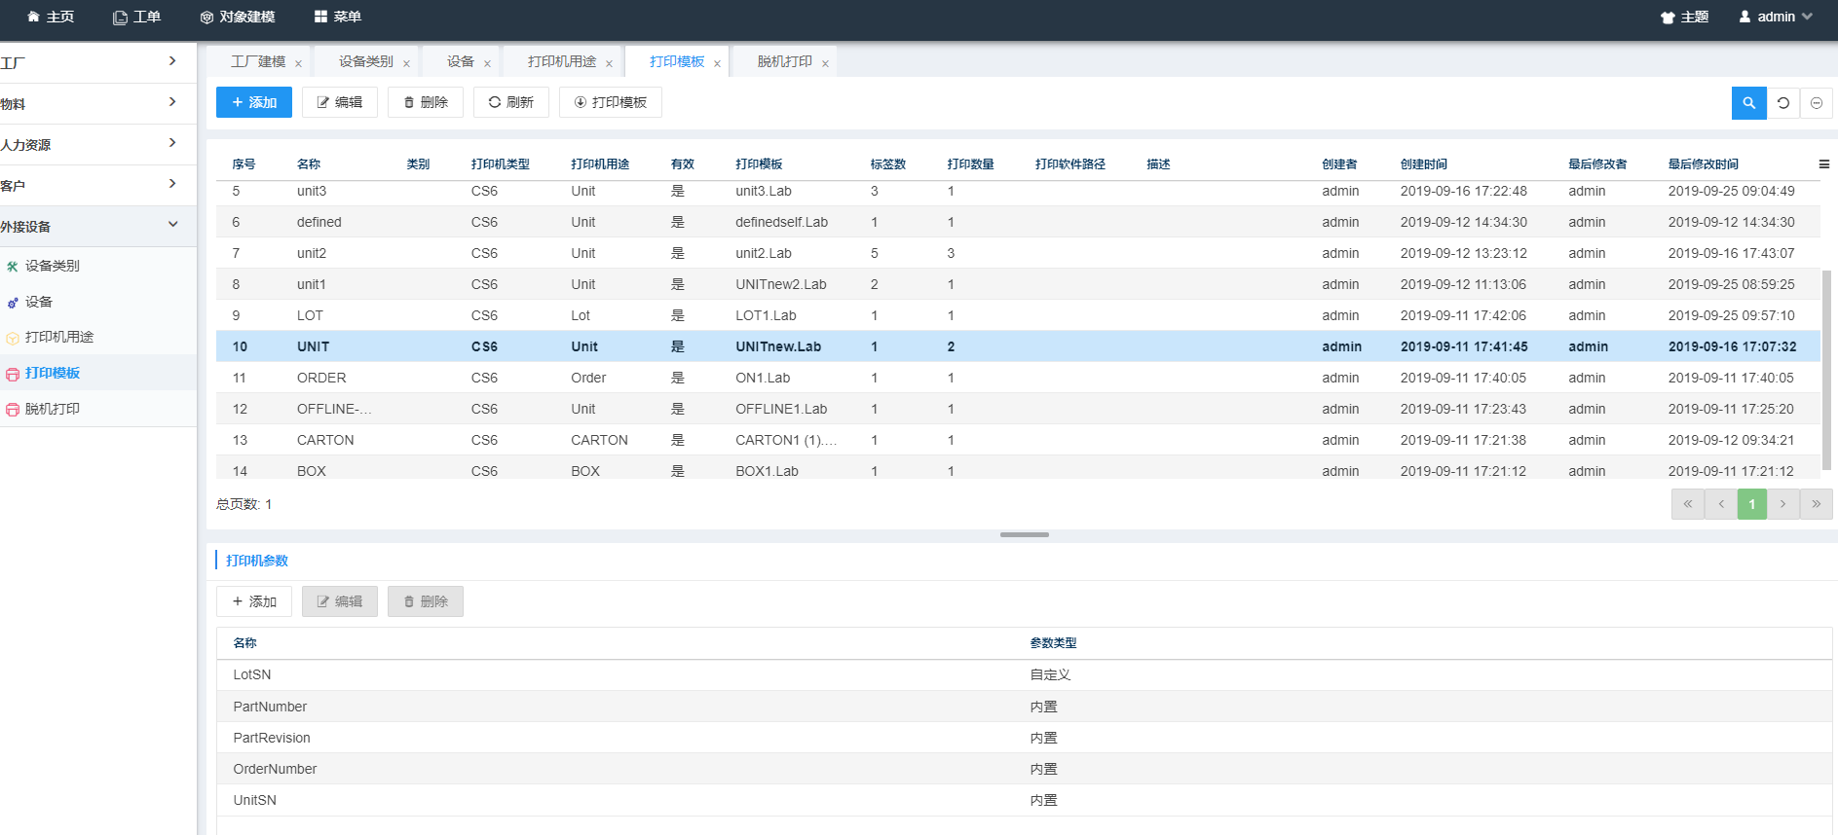This screenshot has width=1838, height=835.
Task: Jump to last page arrow
Action: coord(1816,504)
